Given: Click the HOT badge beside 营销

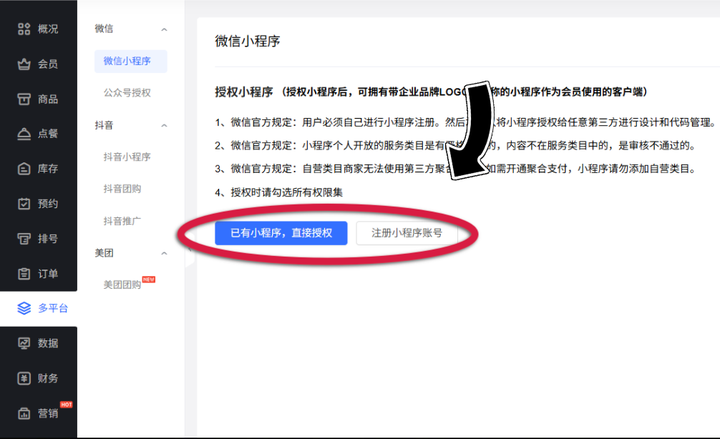Looking at the screenshot, I should coord(66,405).
